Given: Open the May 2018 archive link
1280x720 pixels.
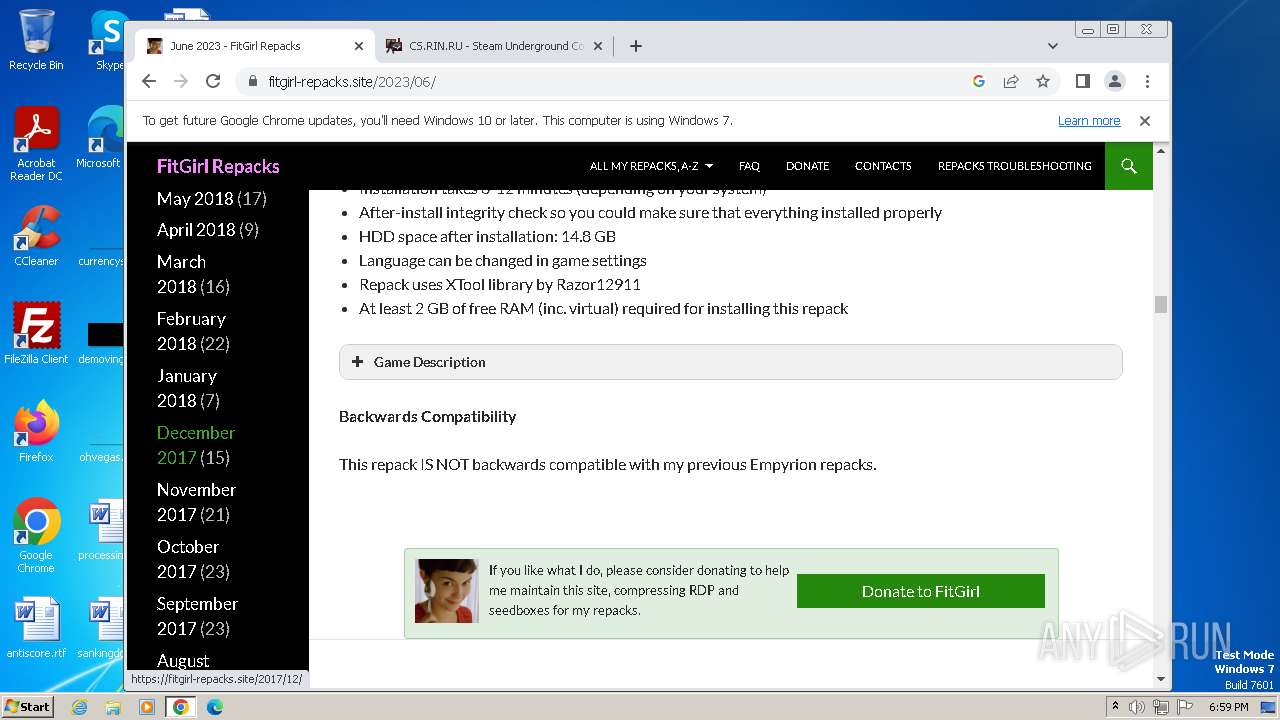Looking at the screenshot, I should 195,198.
